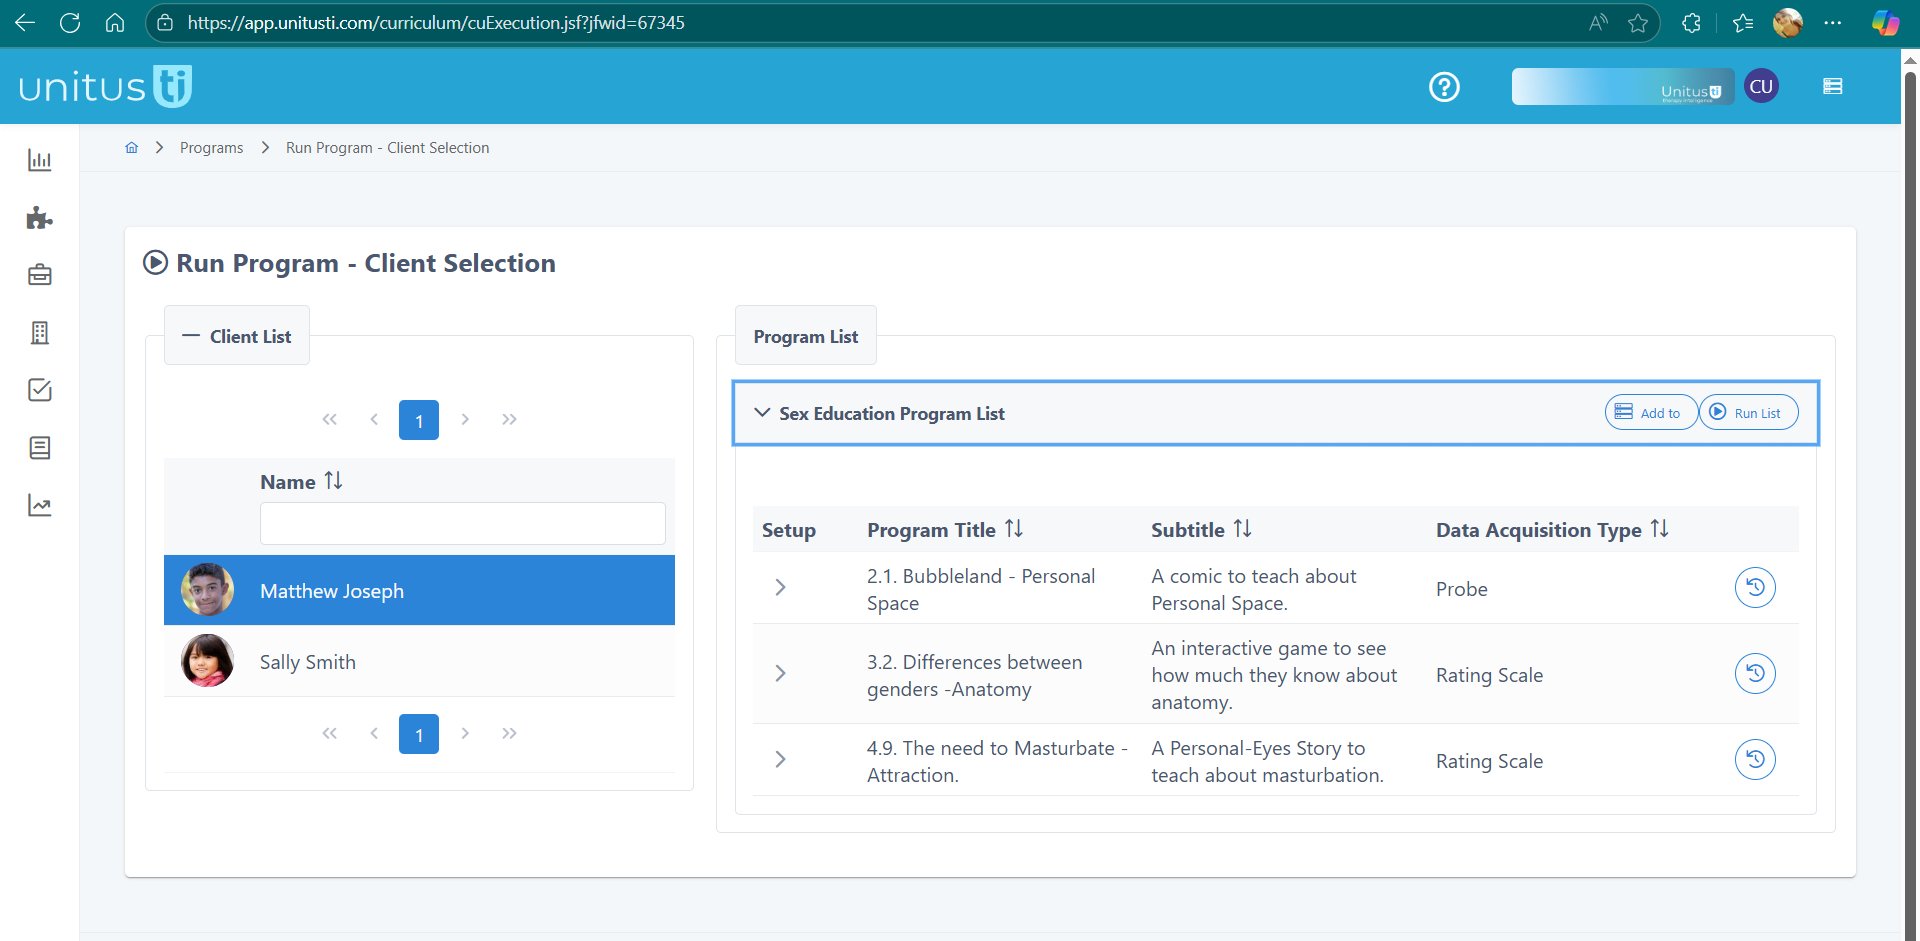This screenshot has width=1920, height=941.
Task: Toggle read aloud icon in address bar
Action: coord(1598,22)
